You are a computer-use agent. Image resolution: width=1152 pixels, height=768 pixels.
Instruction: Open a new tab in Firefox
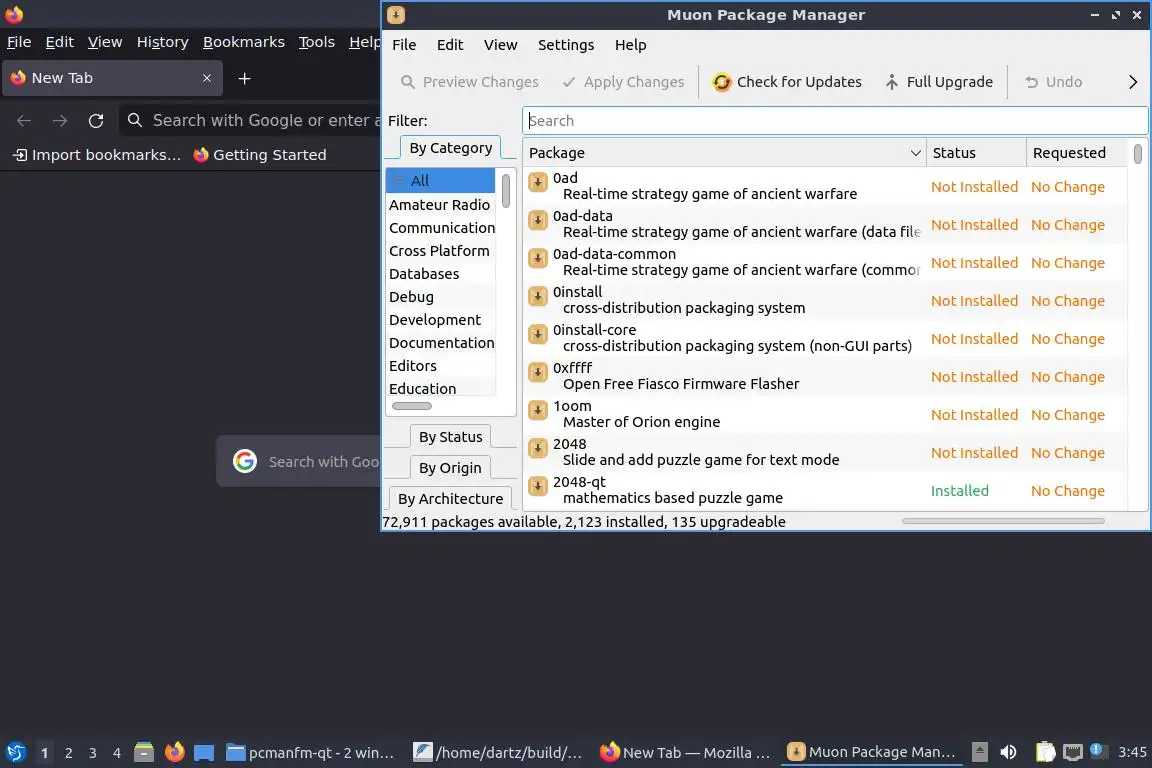pyautogui.click(x=245, y=79)
